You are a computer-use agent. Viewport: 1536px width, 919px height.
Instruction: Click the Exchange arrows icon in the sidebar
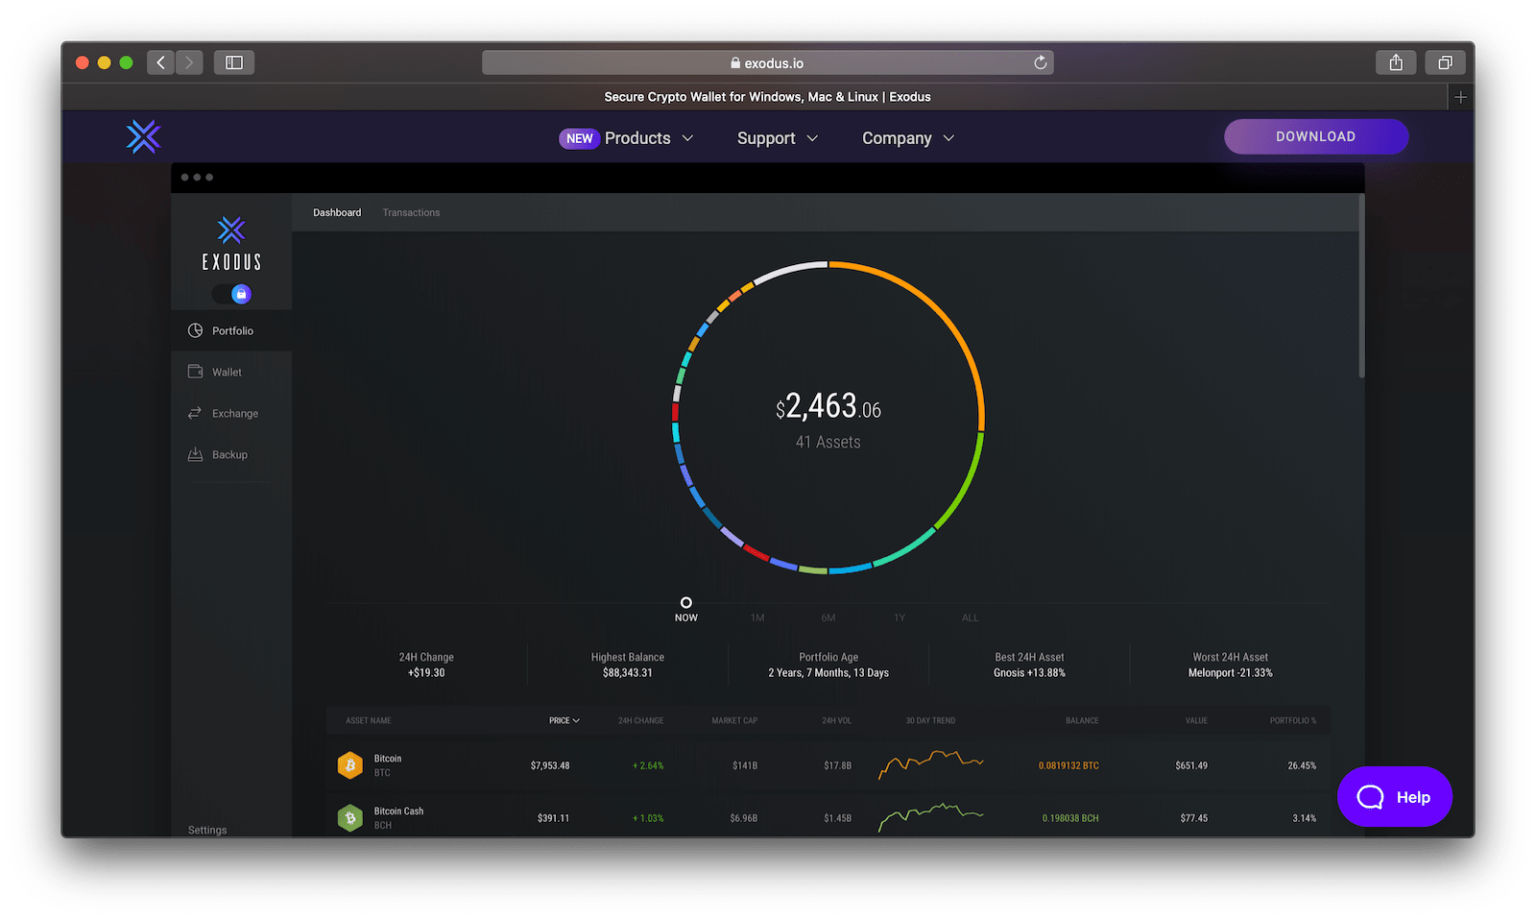(x=195, y=413)
